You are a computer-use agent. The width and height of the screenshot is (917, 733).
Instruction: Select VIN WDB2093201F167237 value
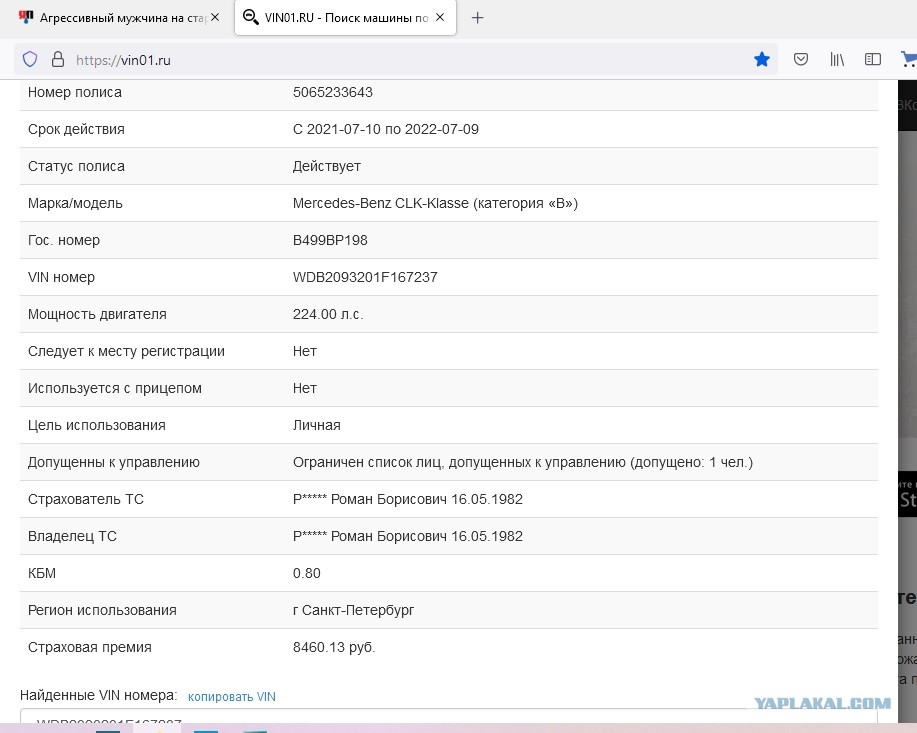pyautogui.click(x=365, y=277)
